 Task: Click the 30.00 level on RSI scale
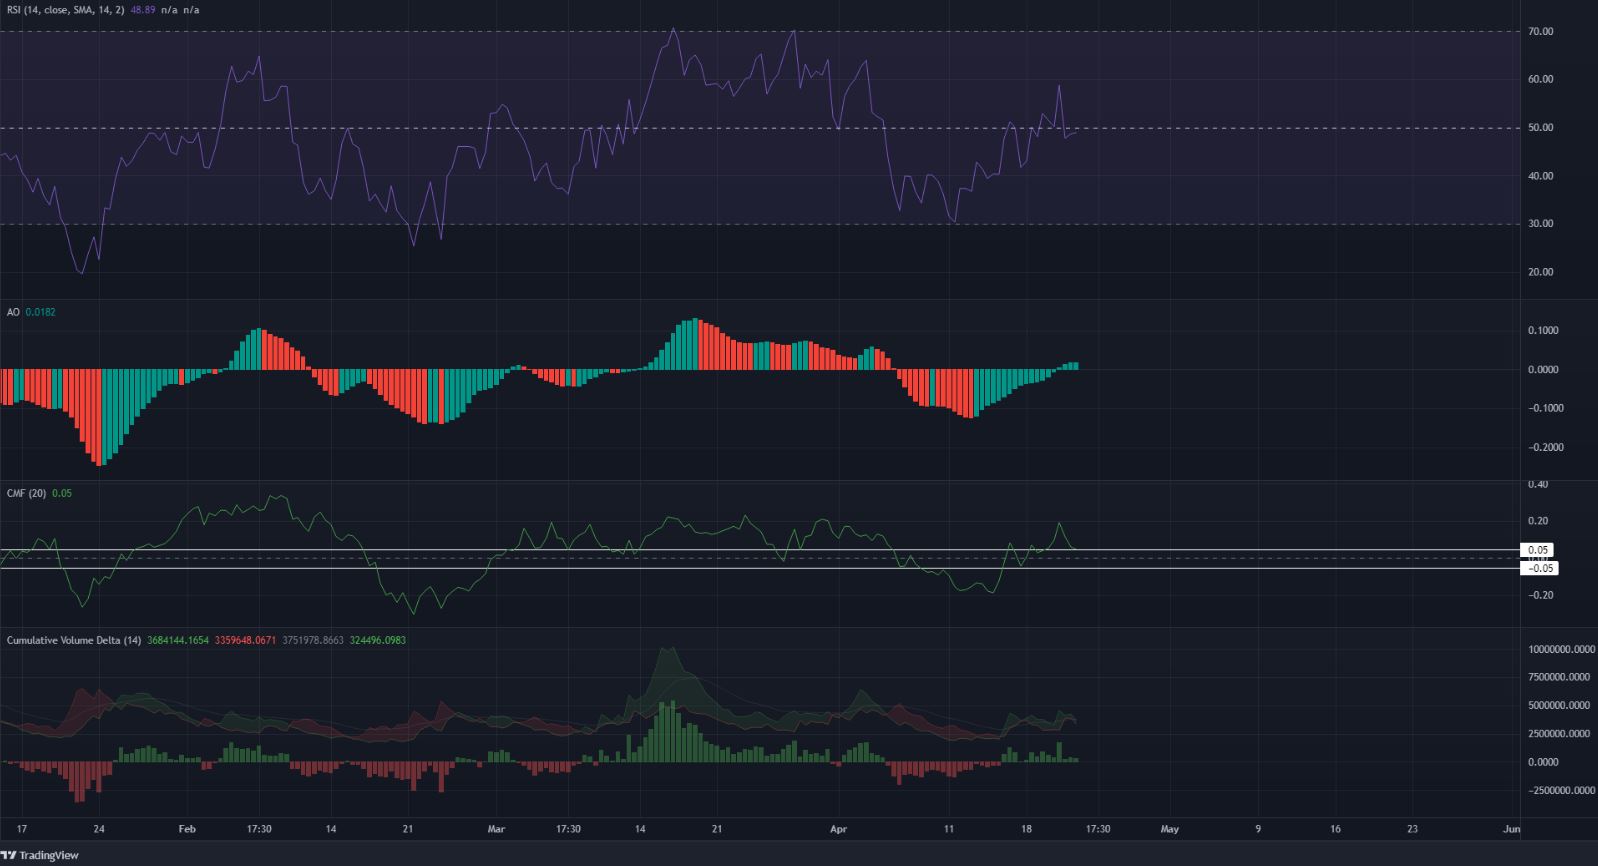coord(1541,224)
